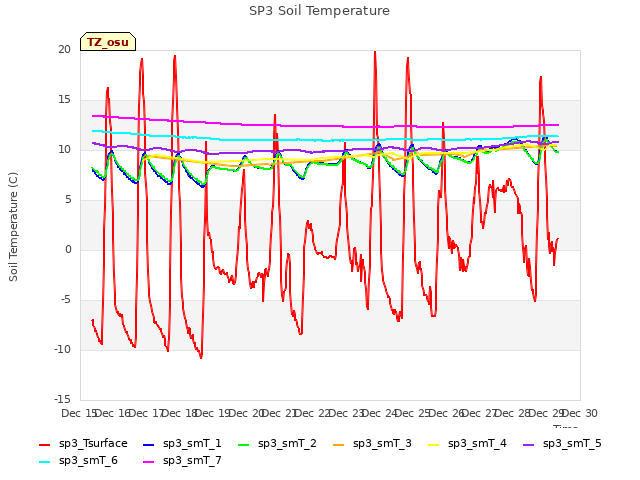
Task: Click the Dec 30 x-axis tick label
Action: (580, 413)
